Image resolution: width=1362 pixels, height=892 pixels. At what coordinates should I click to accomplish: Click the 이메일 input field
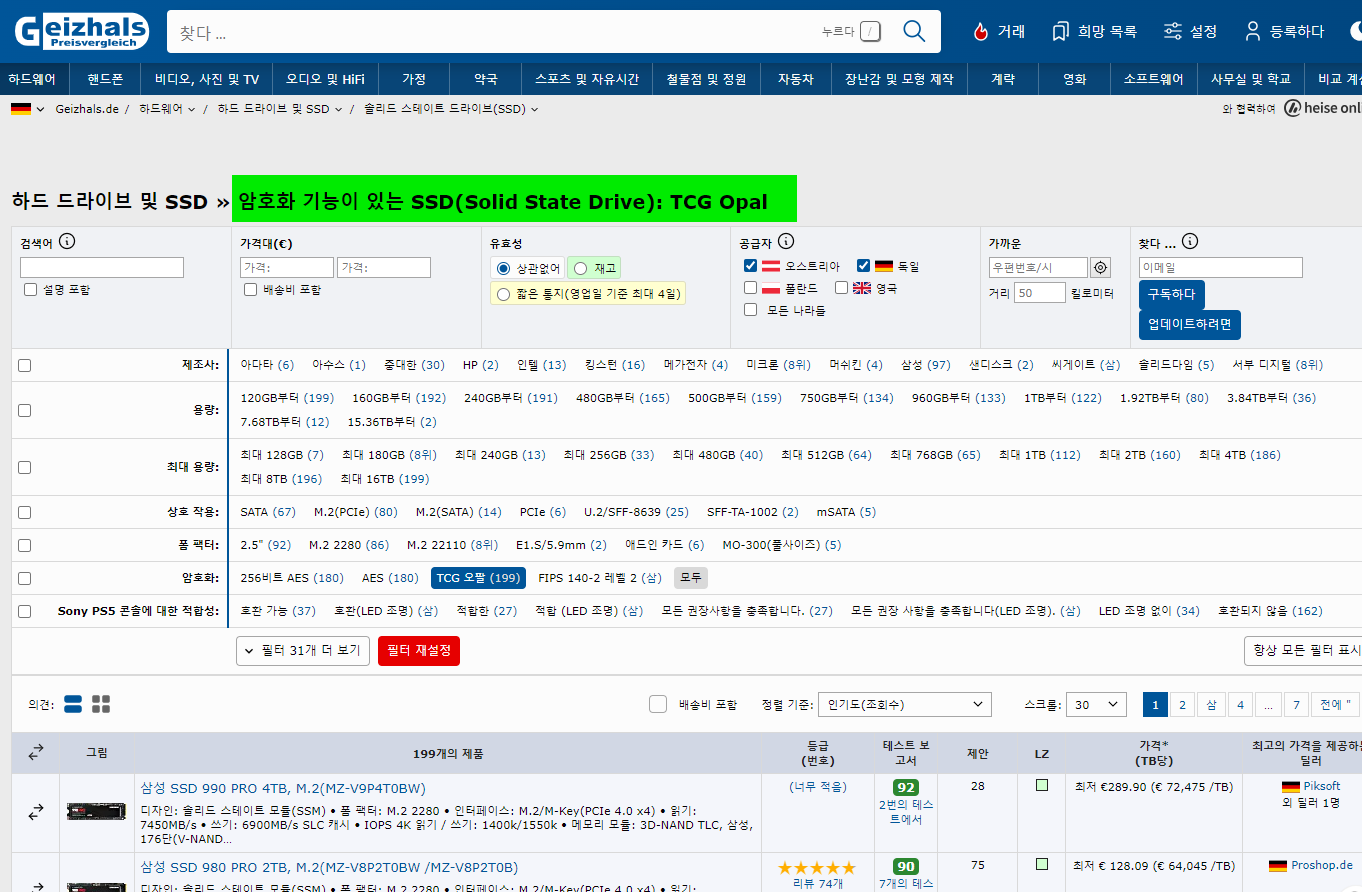click(x=1221, y=268)
